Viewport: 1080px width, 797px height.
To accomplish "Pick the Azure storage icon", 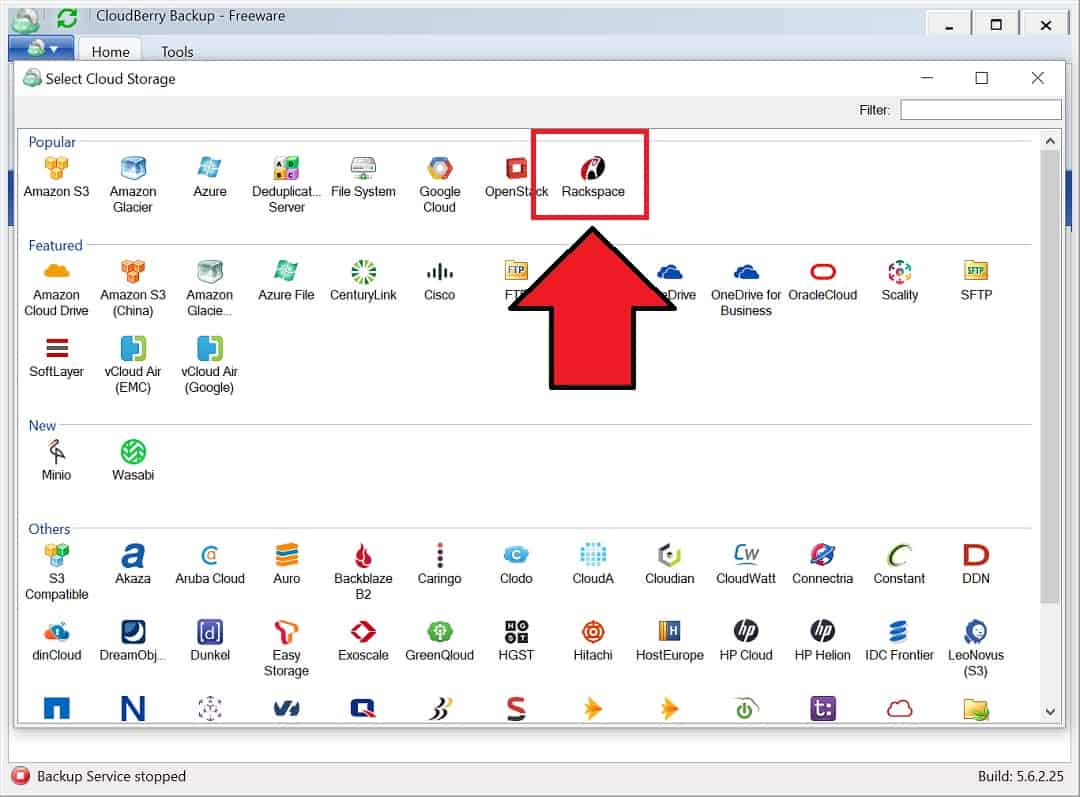I will pyautogui.click(x=209, y=170).
